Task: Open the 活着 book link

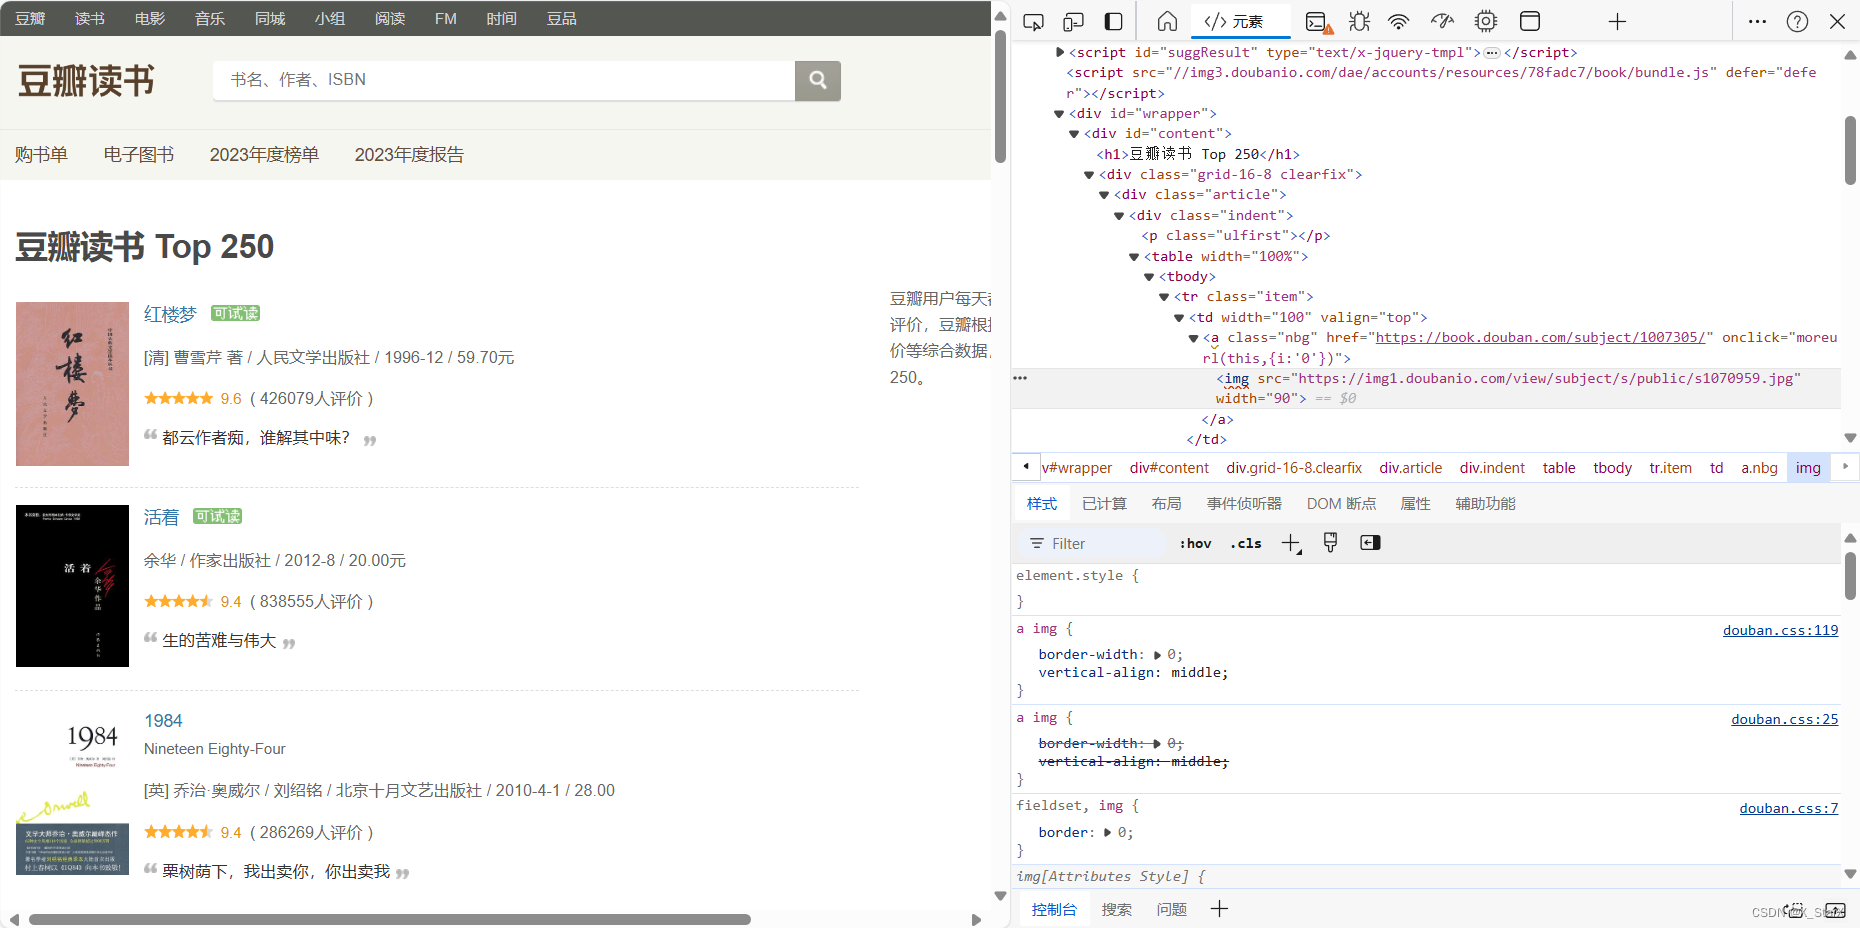Action: point(161,518)
